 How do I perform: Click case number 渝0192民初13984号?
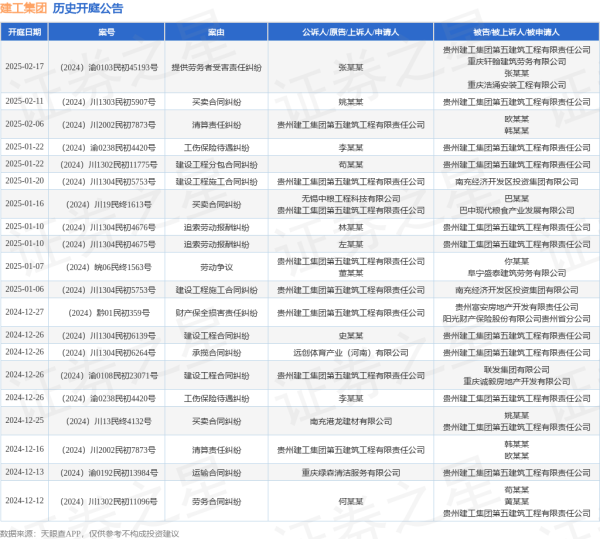pos(109,473)
